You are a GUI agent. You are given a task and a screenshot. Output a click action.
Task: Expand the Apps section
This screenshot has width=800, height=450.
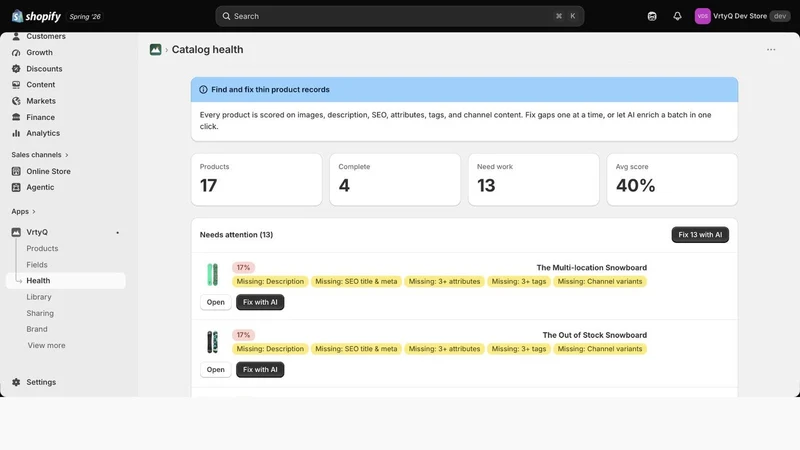pos(23,211)
